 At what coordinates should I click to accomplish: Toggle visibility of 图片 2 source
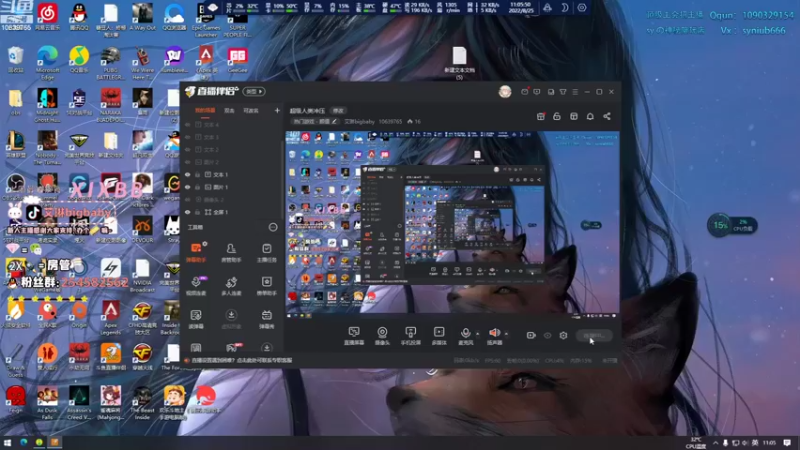(188, 162)
